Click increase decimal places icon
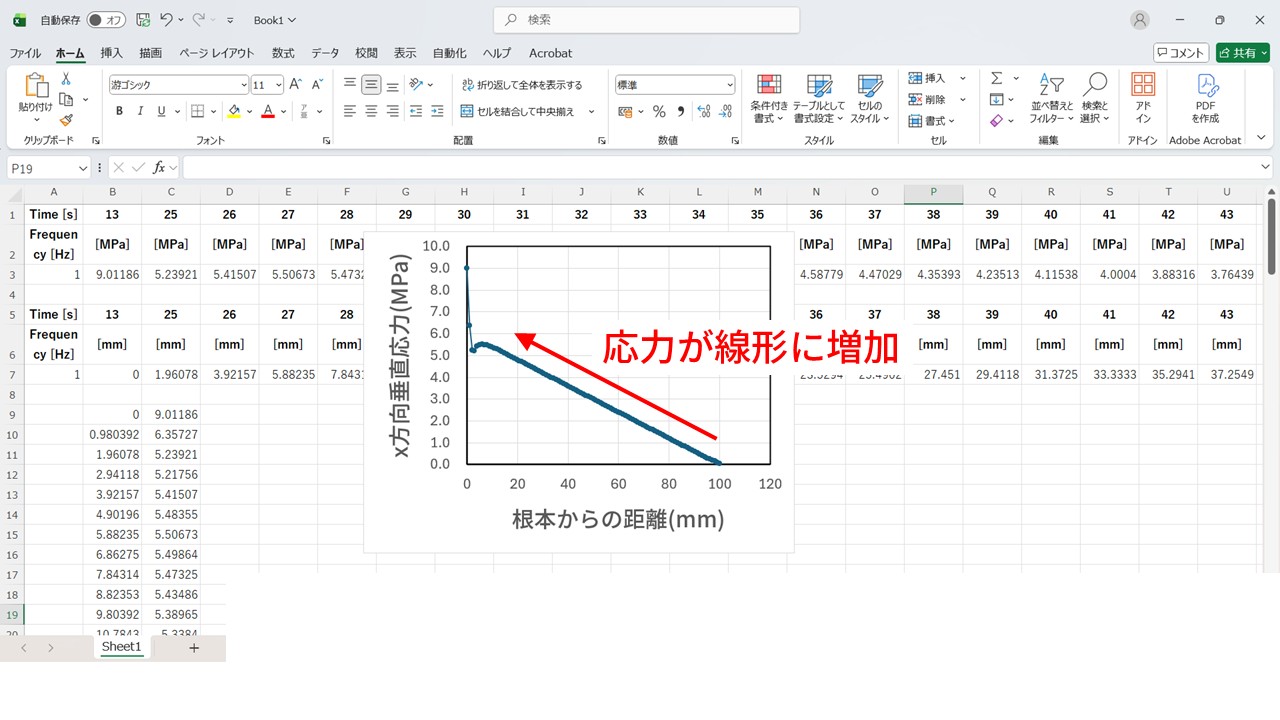 point(705,111)
